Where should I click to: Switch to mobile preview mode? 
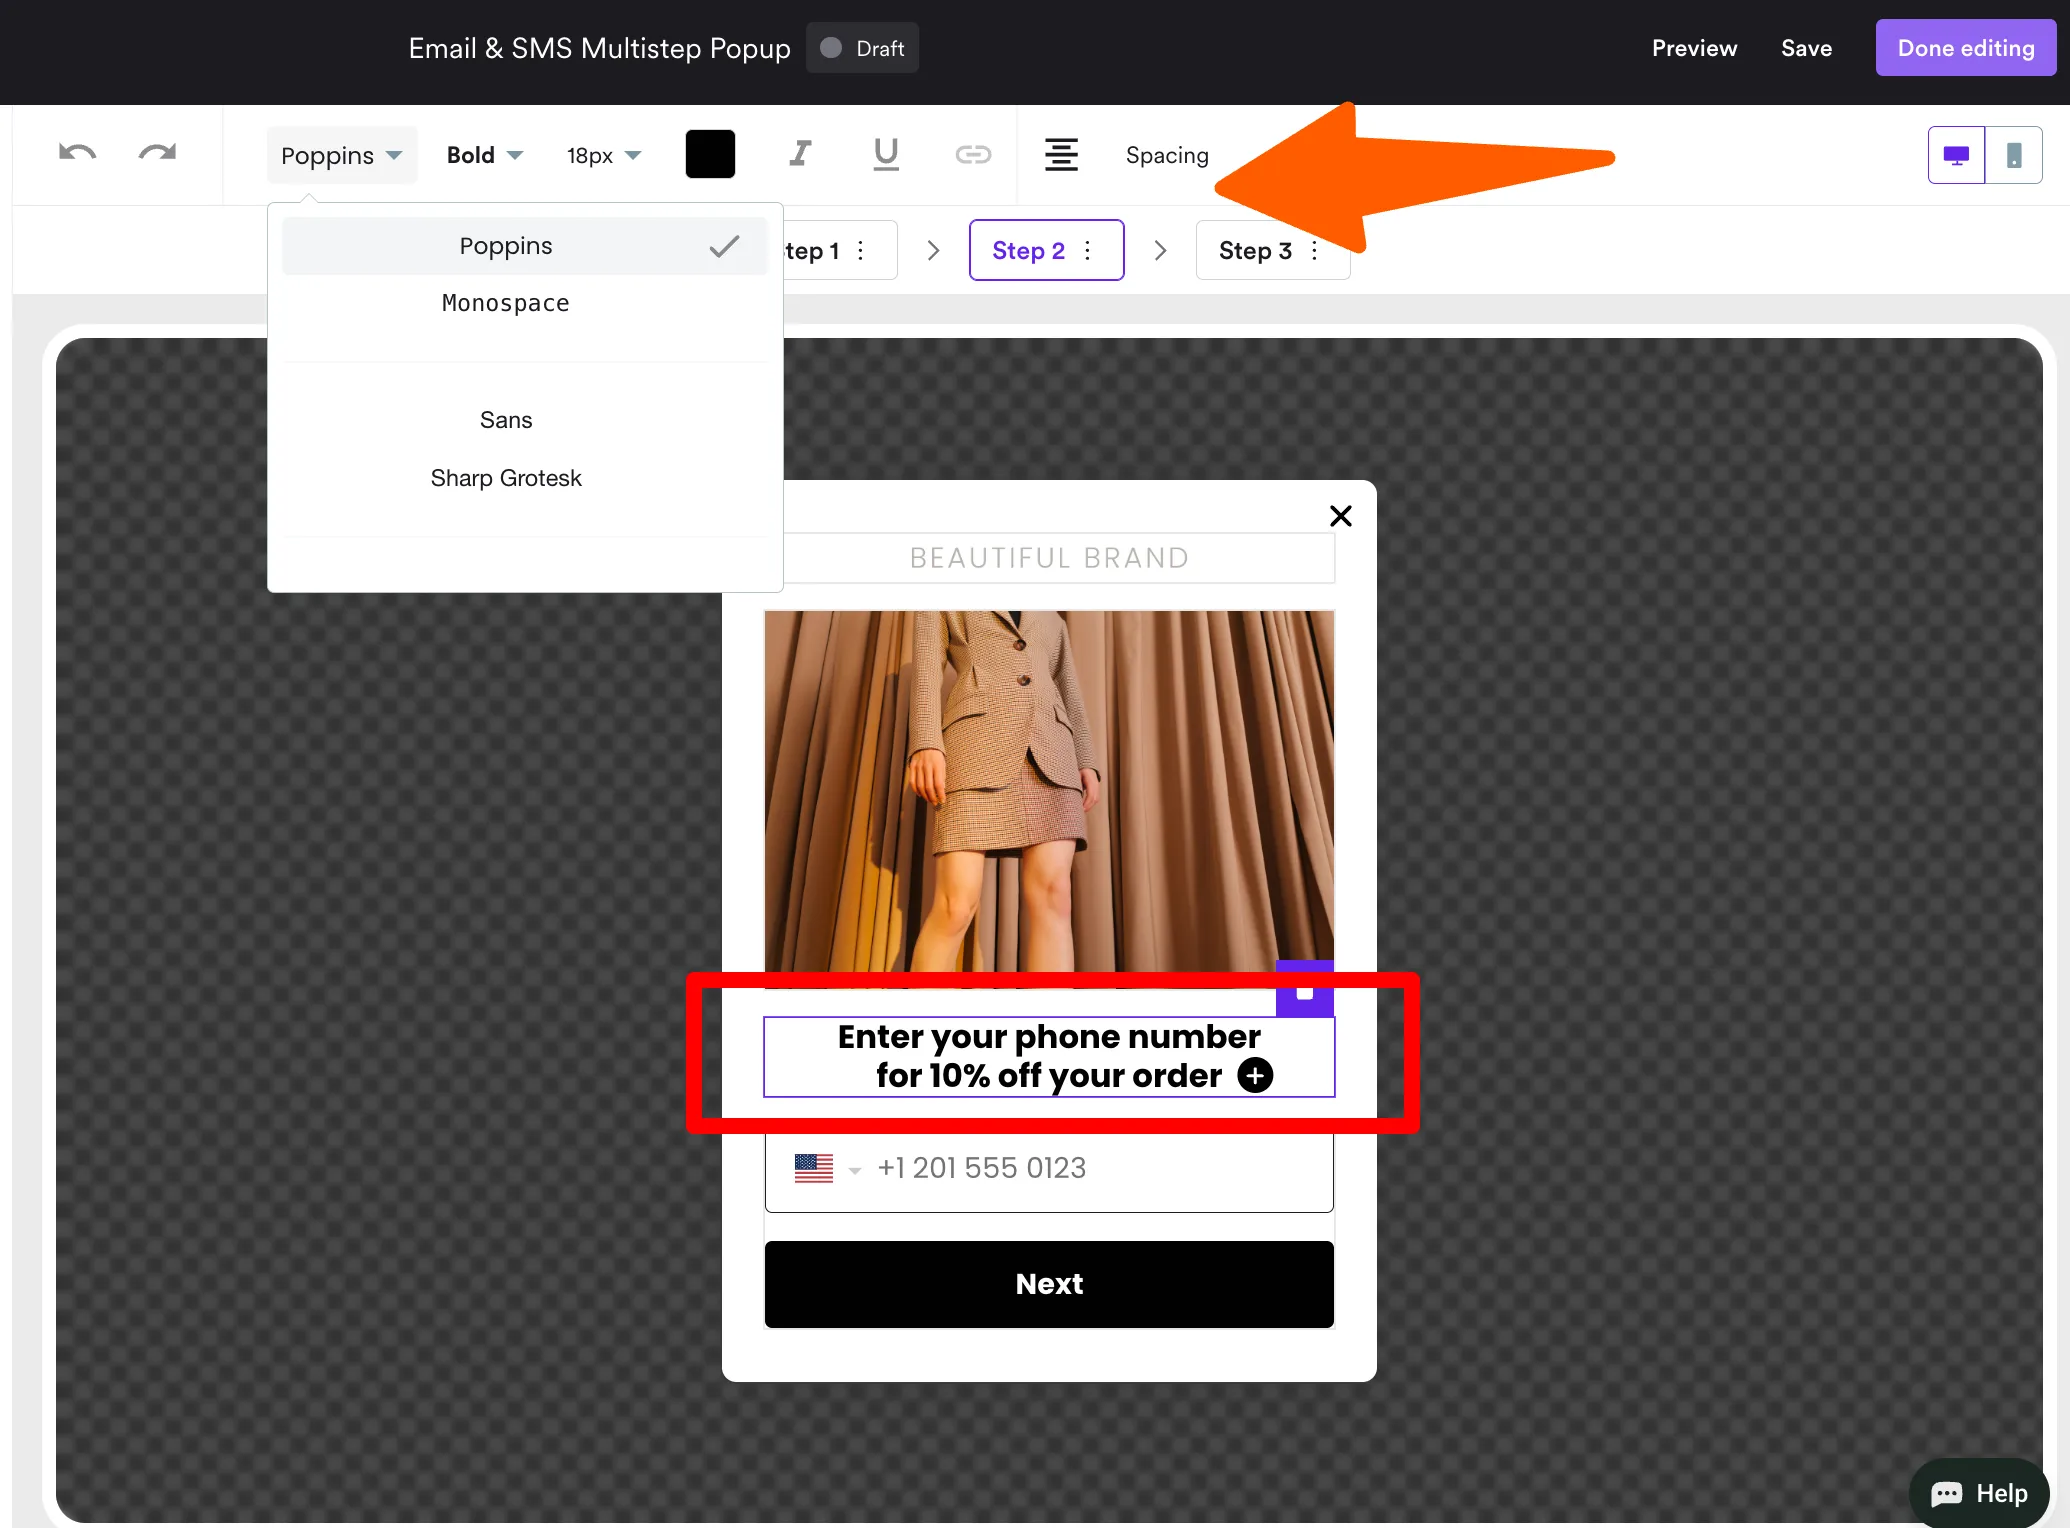pos(2014,155)
